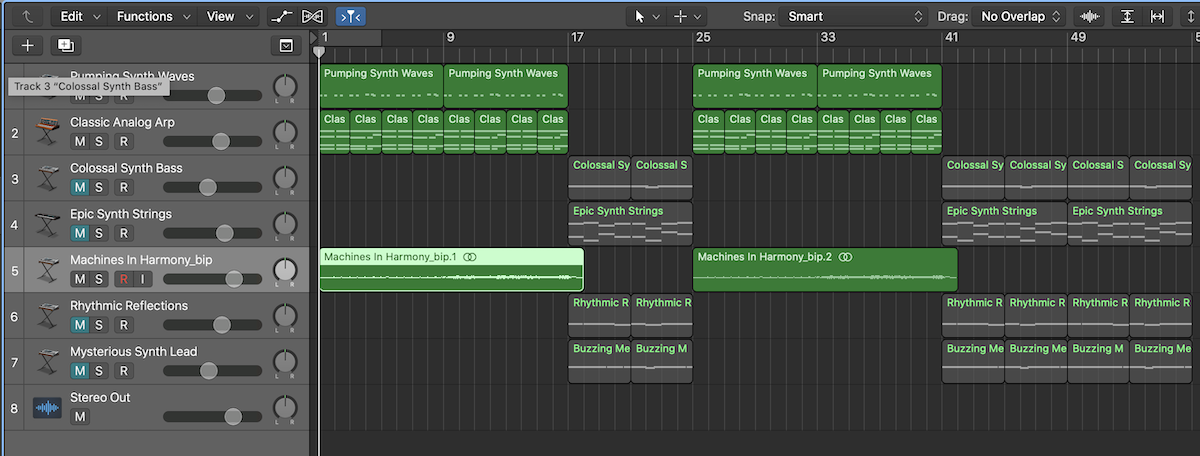Click the Mysterious Synth Lead track icon
1200x456 pixels.
click(x=47, y=361)
